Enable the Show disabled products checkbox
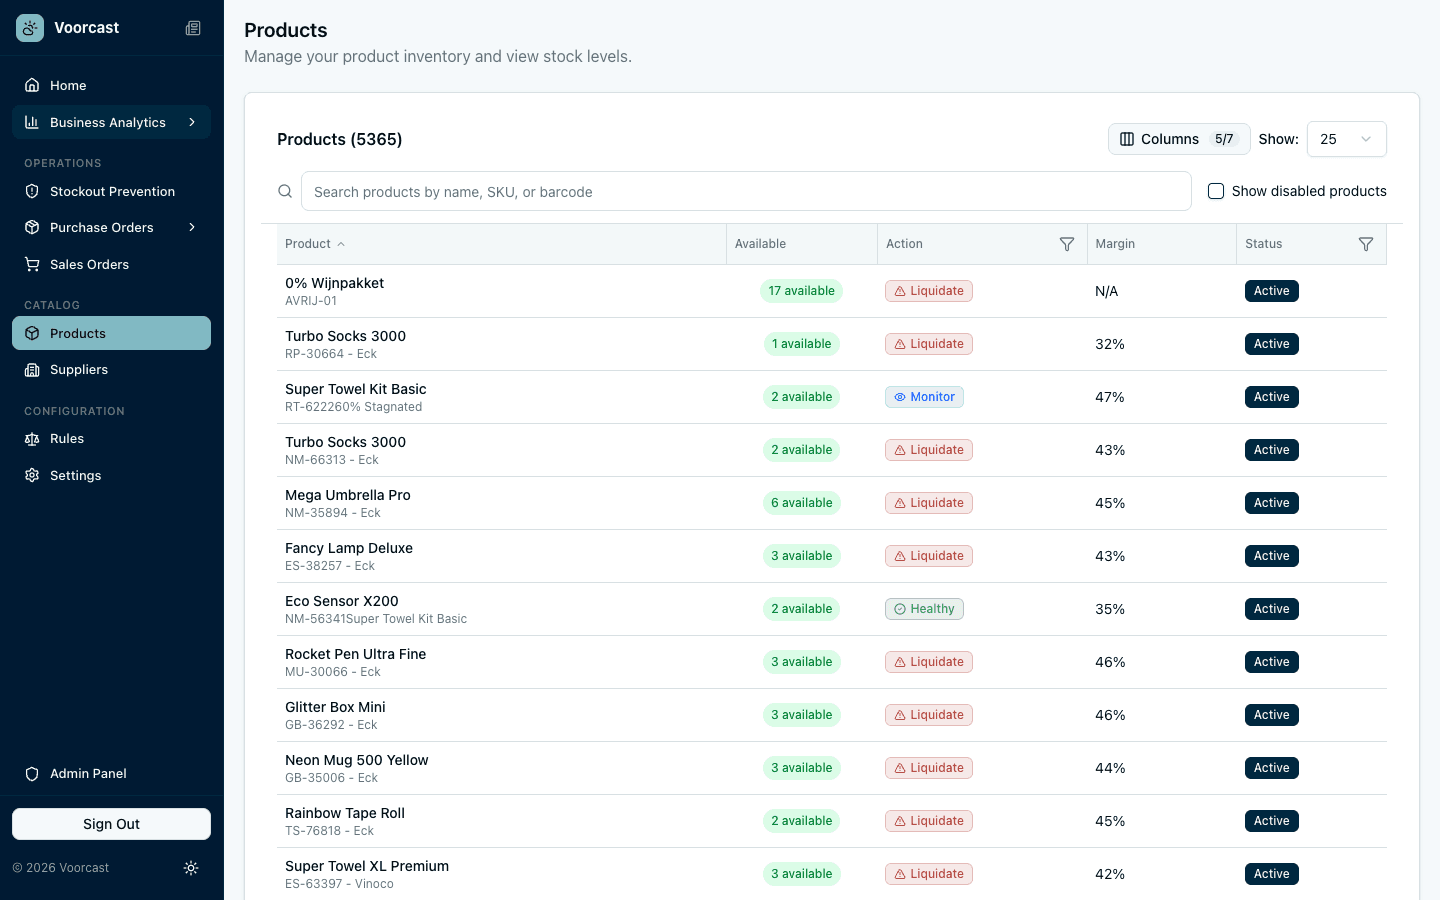Image resolution: width=1440 pixels, height=900 pixels. 1215,190
